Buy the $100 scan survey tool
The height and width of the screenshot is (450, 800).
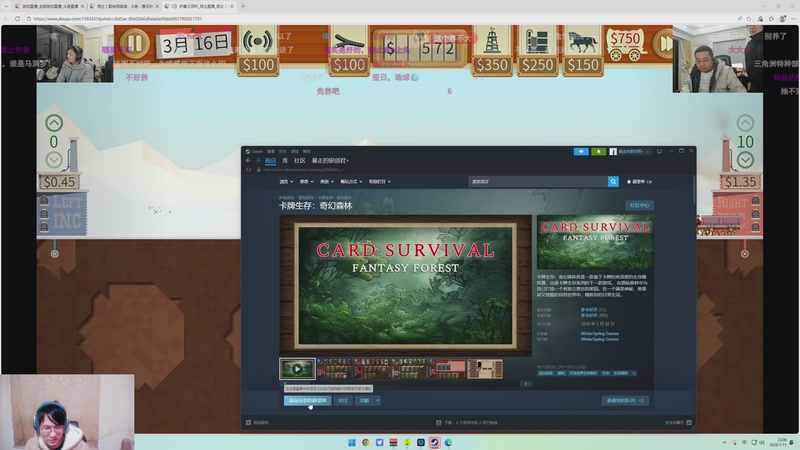(x=258, y=51)
